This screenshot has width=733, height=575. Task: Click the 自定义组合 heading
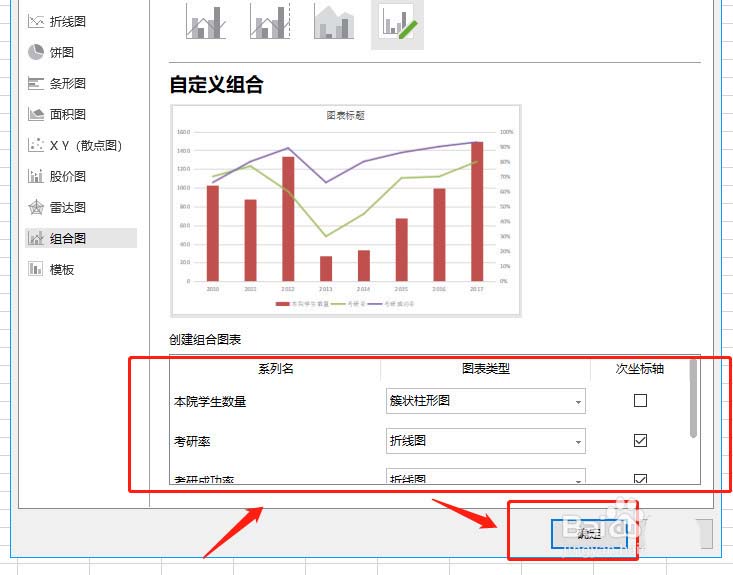tap(216, 85)
